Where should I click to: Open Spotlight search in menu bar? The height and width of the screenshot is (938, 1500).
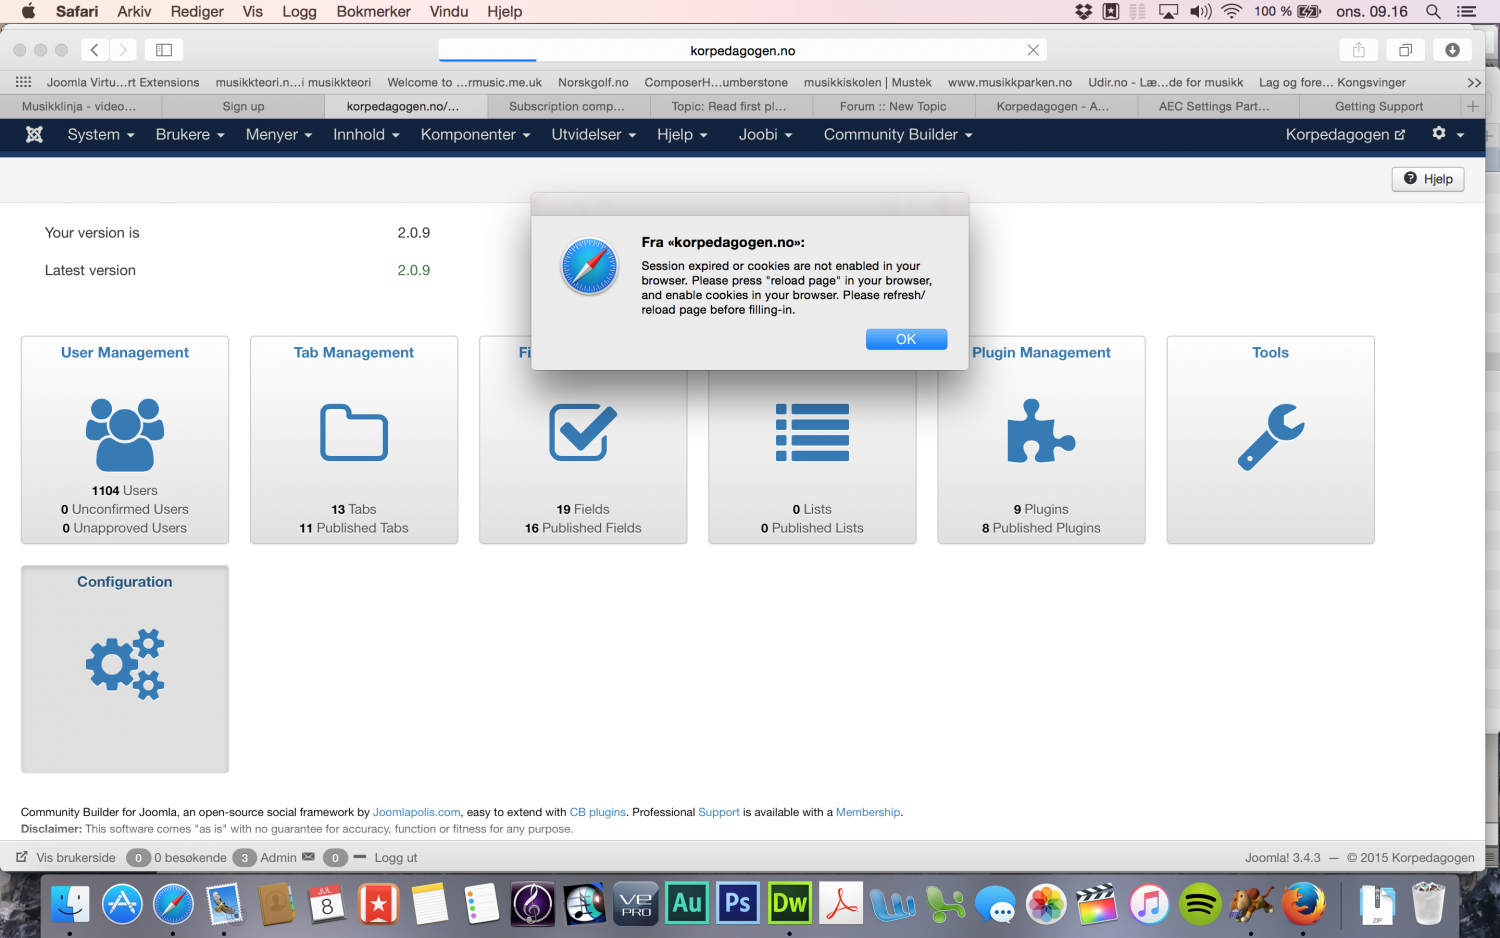tap(1433, 12)
